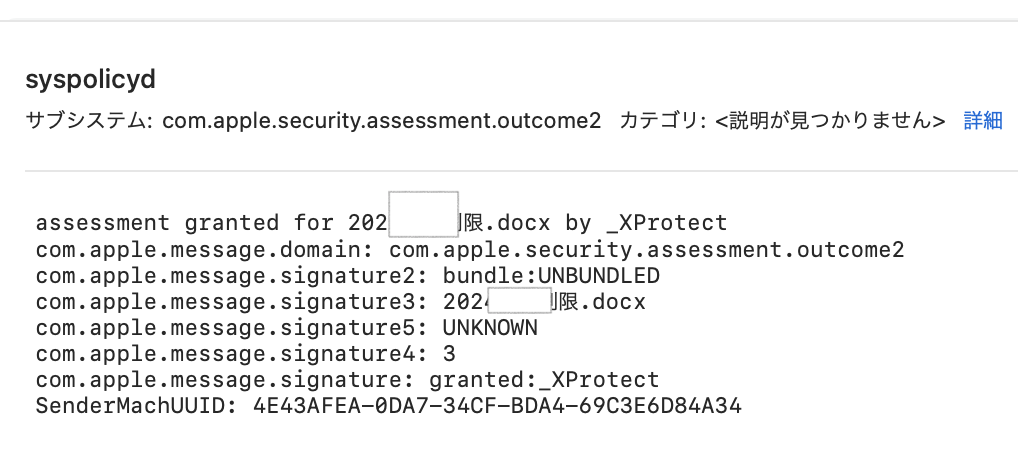The image size is (1018, 462).
Task: Click the サブシステム label
Action: coord(84,121)
